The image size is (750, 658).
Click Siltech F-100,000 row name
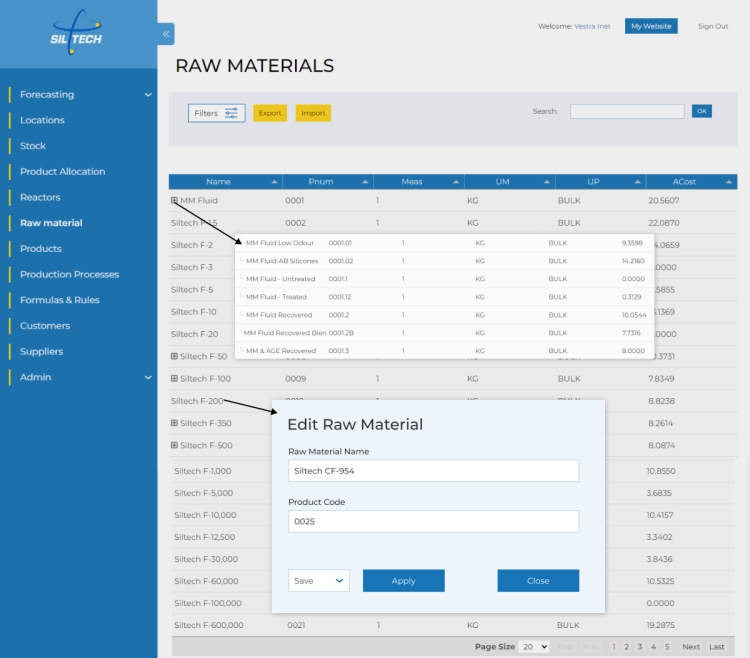tap(208, 603)
